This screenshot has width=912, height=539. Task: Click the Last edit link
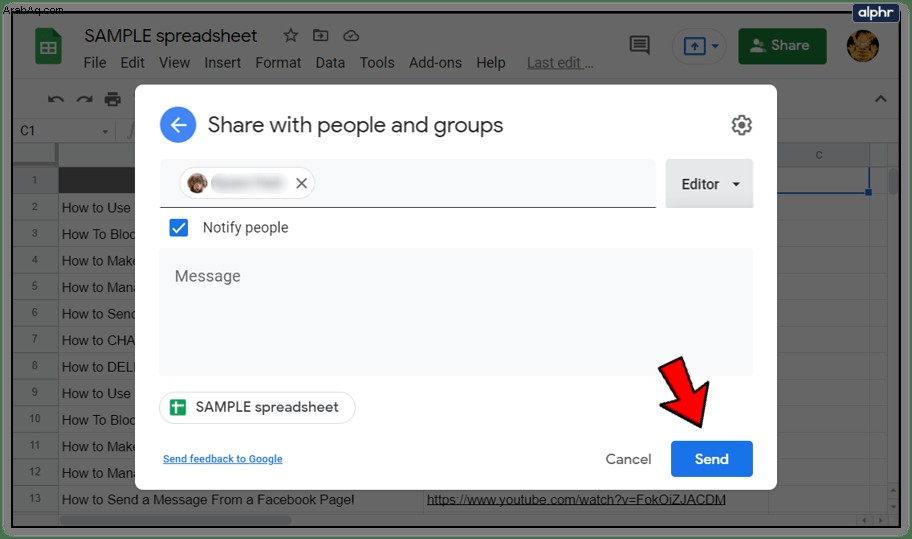pyautogui.click(x=560, y=63)
